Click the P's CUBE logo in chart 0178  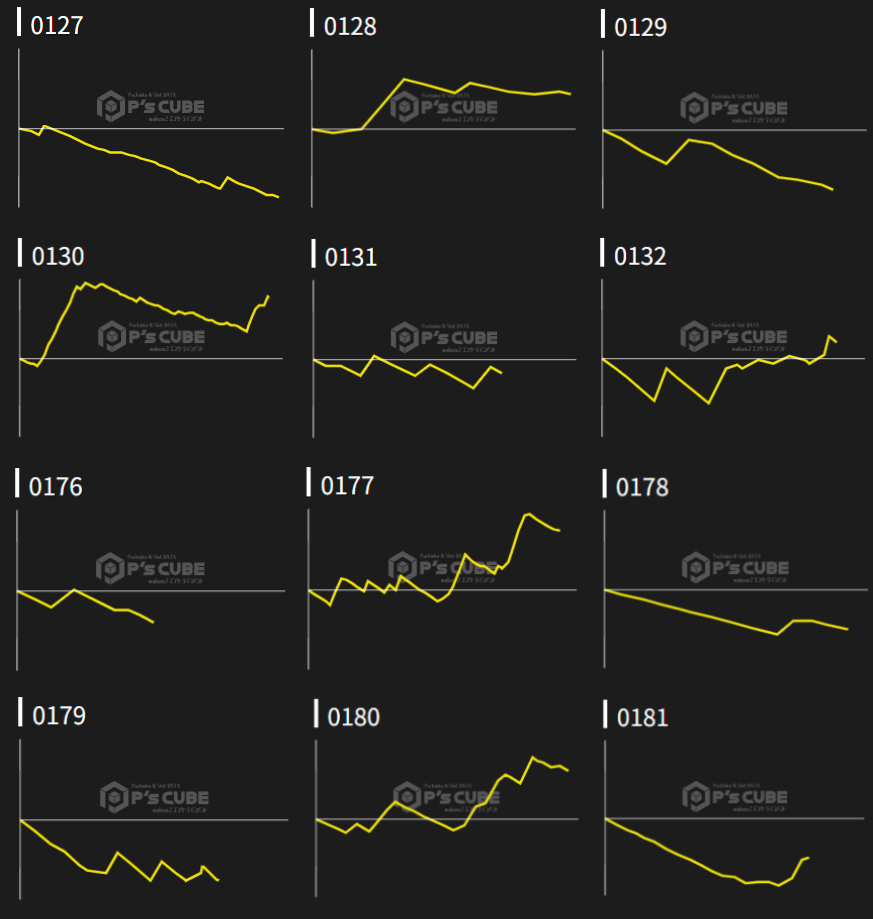pyautogui.click(x=734, y=567)
